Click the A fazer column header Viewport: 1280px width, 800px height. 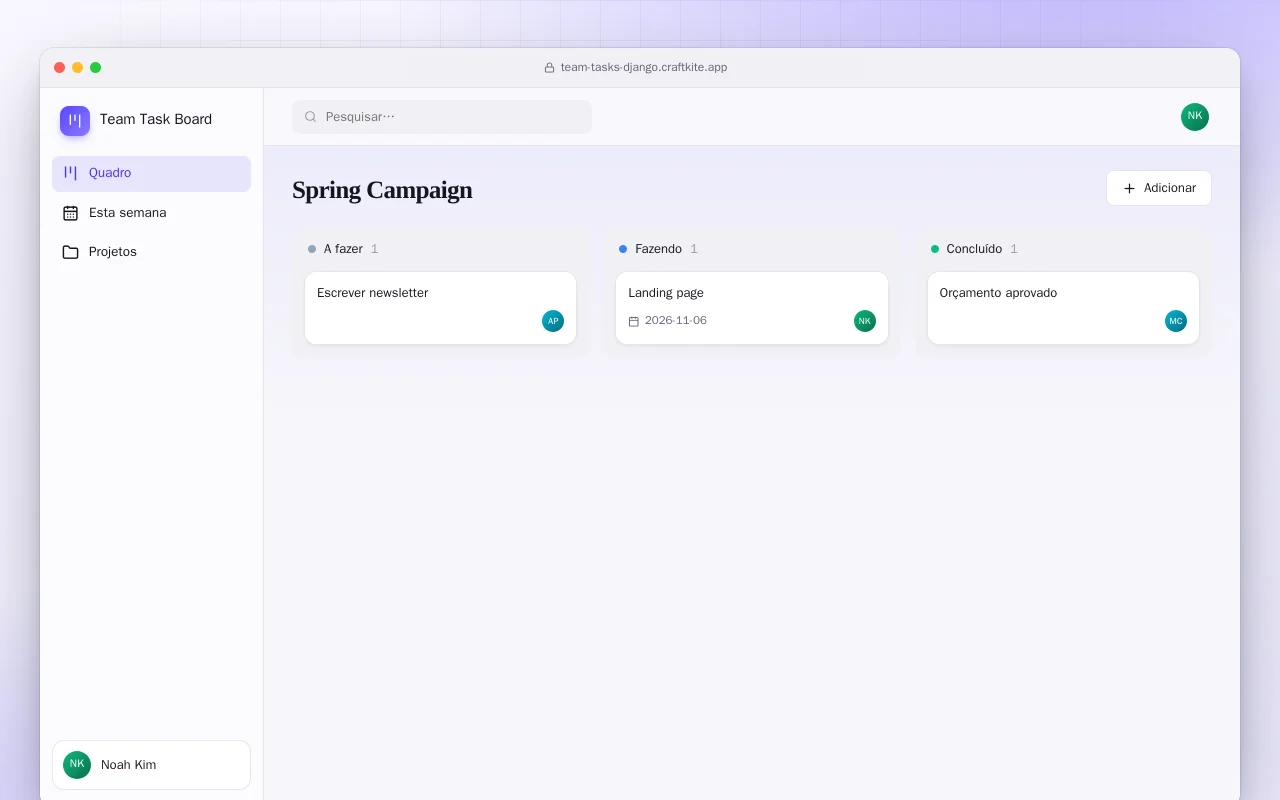[x=343, y=249]
